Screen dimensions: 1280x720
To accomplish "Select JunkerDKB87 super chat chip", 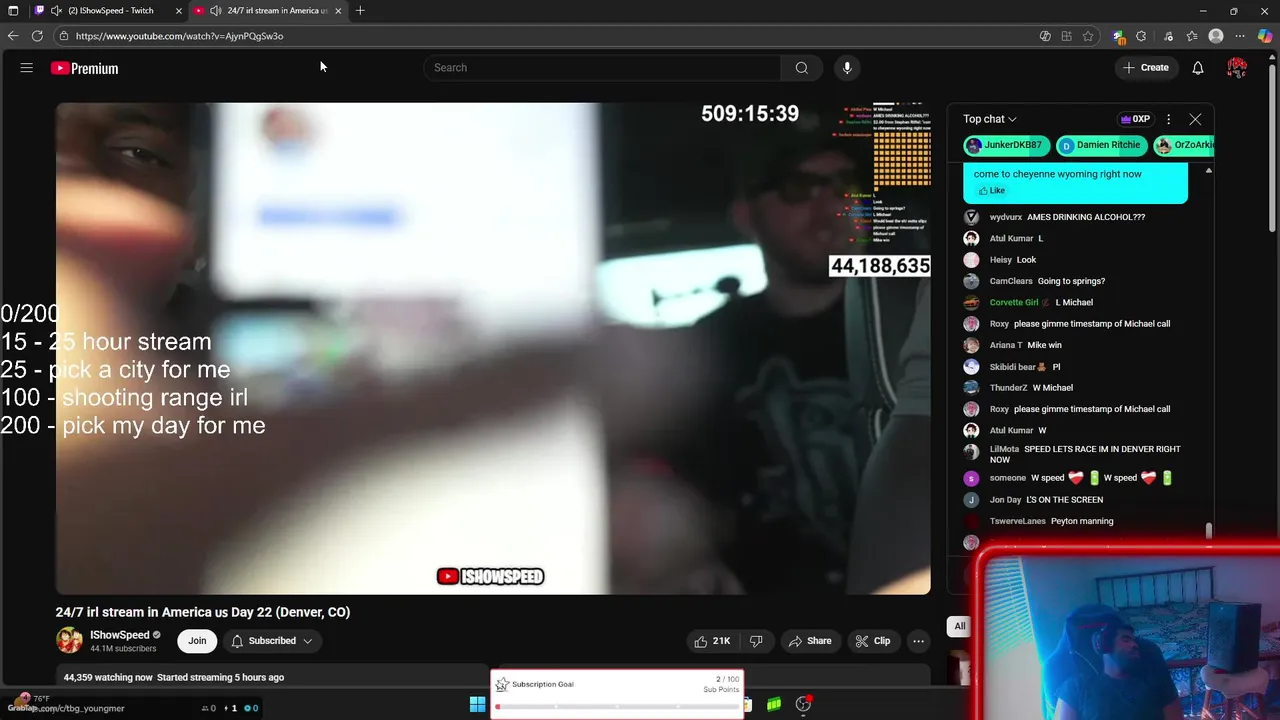I will (x=1006, y=145).
